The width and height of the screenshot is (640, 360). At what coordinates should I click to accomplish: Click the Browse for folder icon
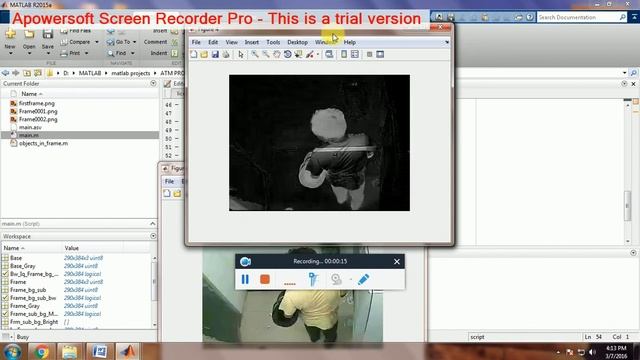38,73
